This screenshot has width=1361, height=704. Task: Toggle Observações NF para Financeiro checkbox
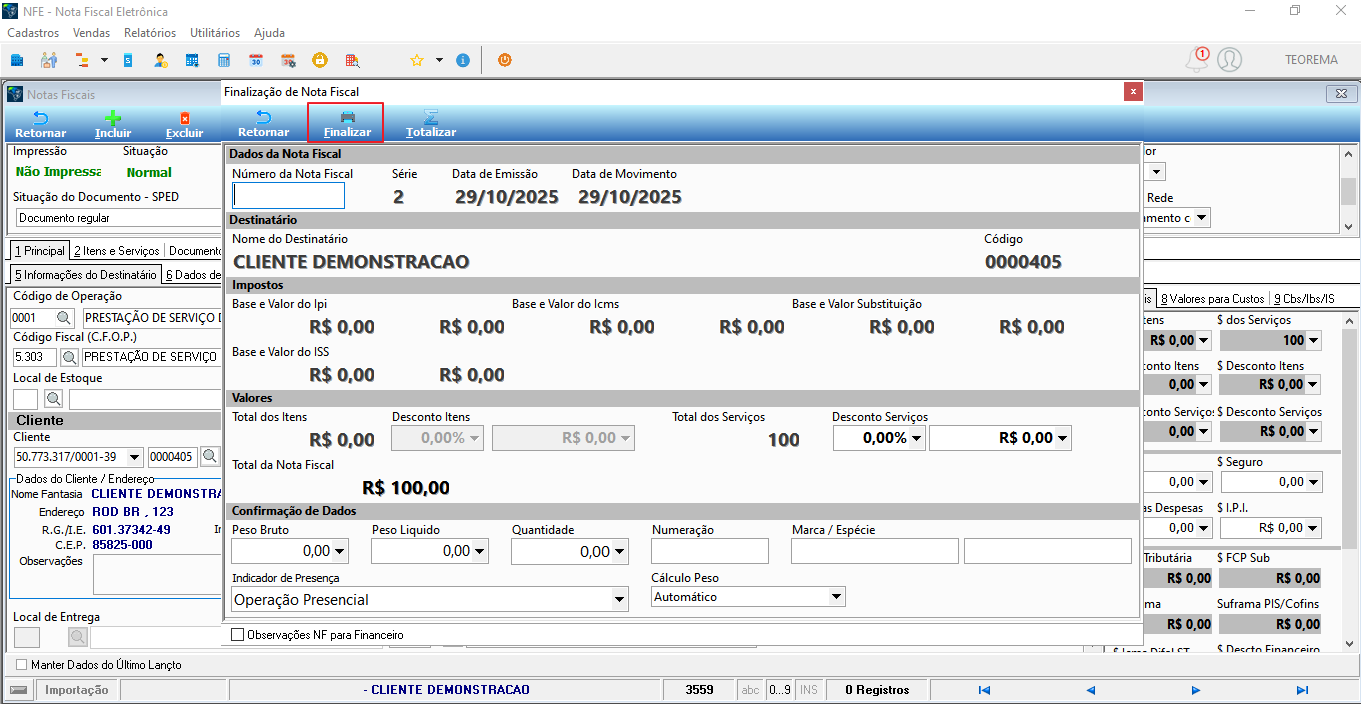(238, 635)
